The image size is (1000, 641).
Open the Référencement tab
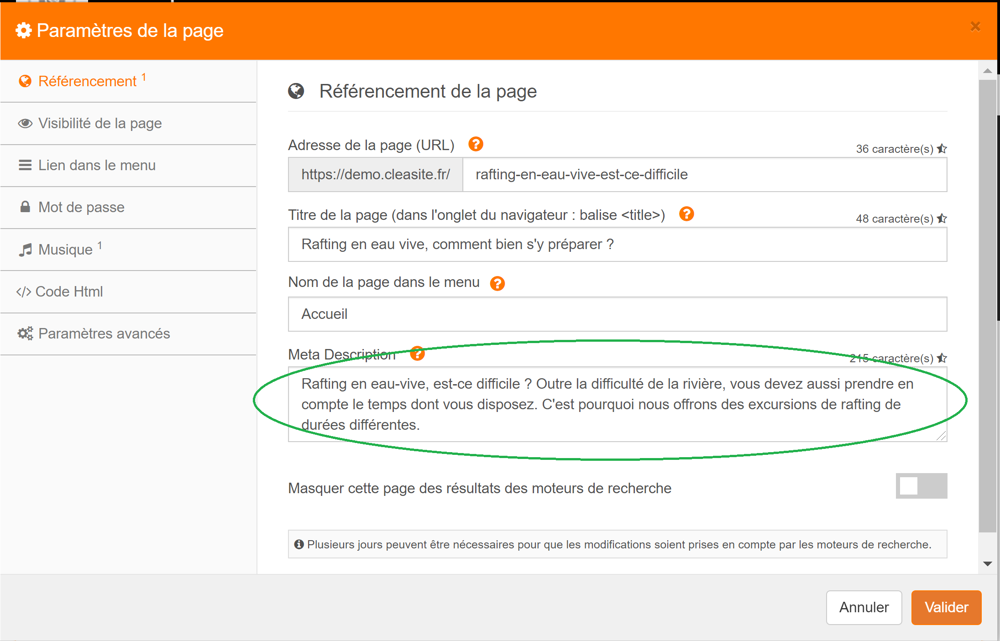pos(87,81)
